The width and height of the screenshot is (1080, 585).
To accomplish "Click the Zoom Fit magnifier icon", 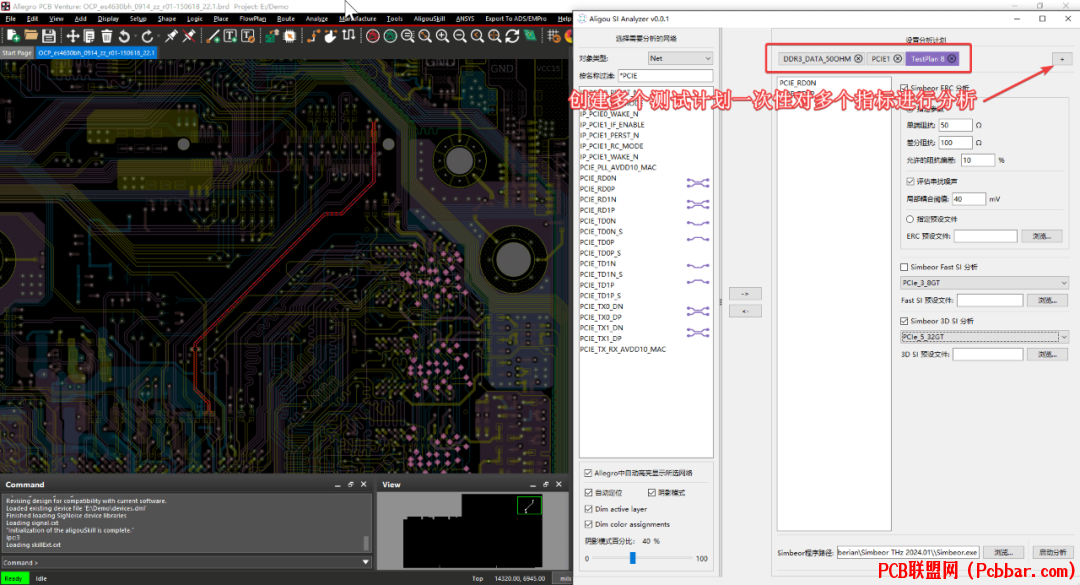I will 425,36.
